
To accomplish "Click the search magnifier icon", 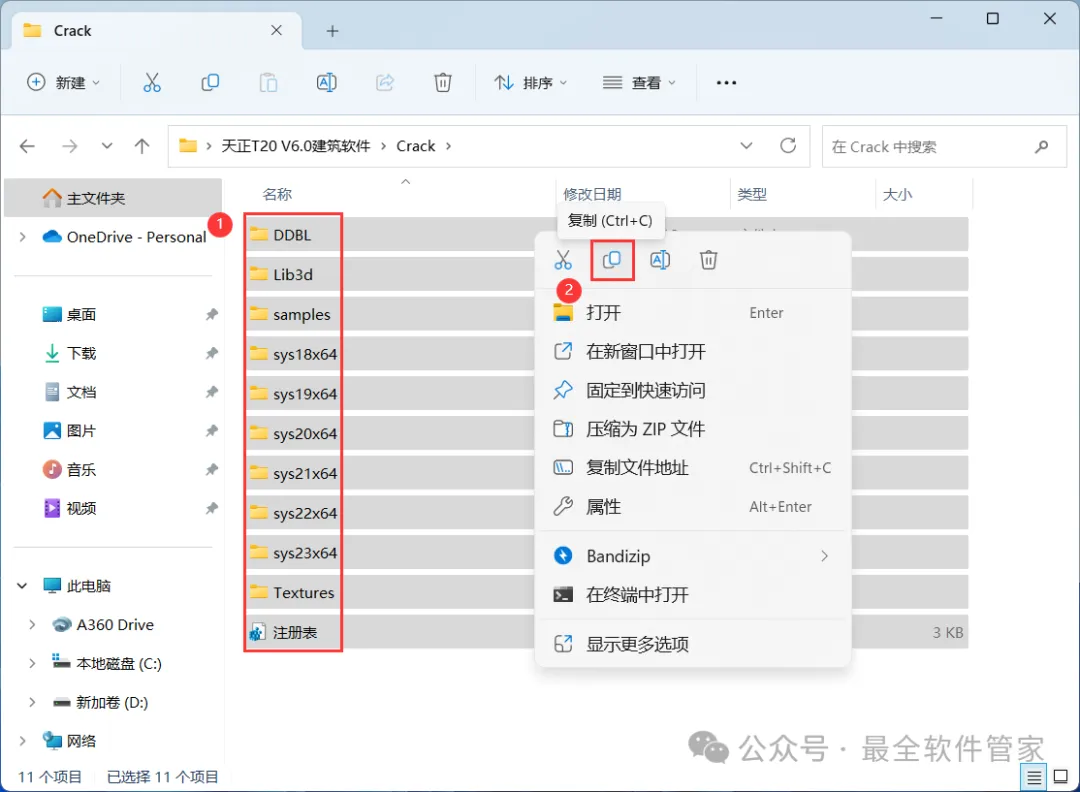I will click(1041, 147).
